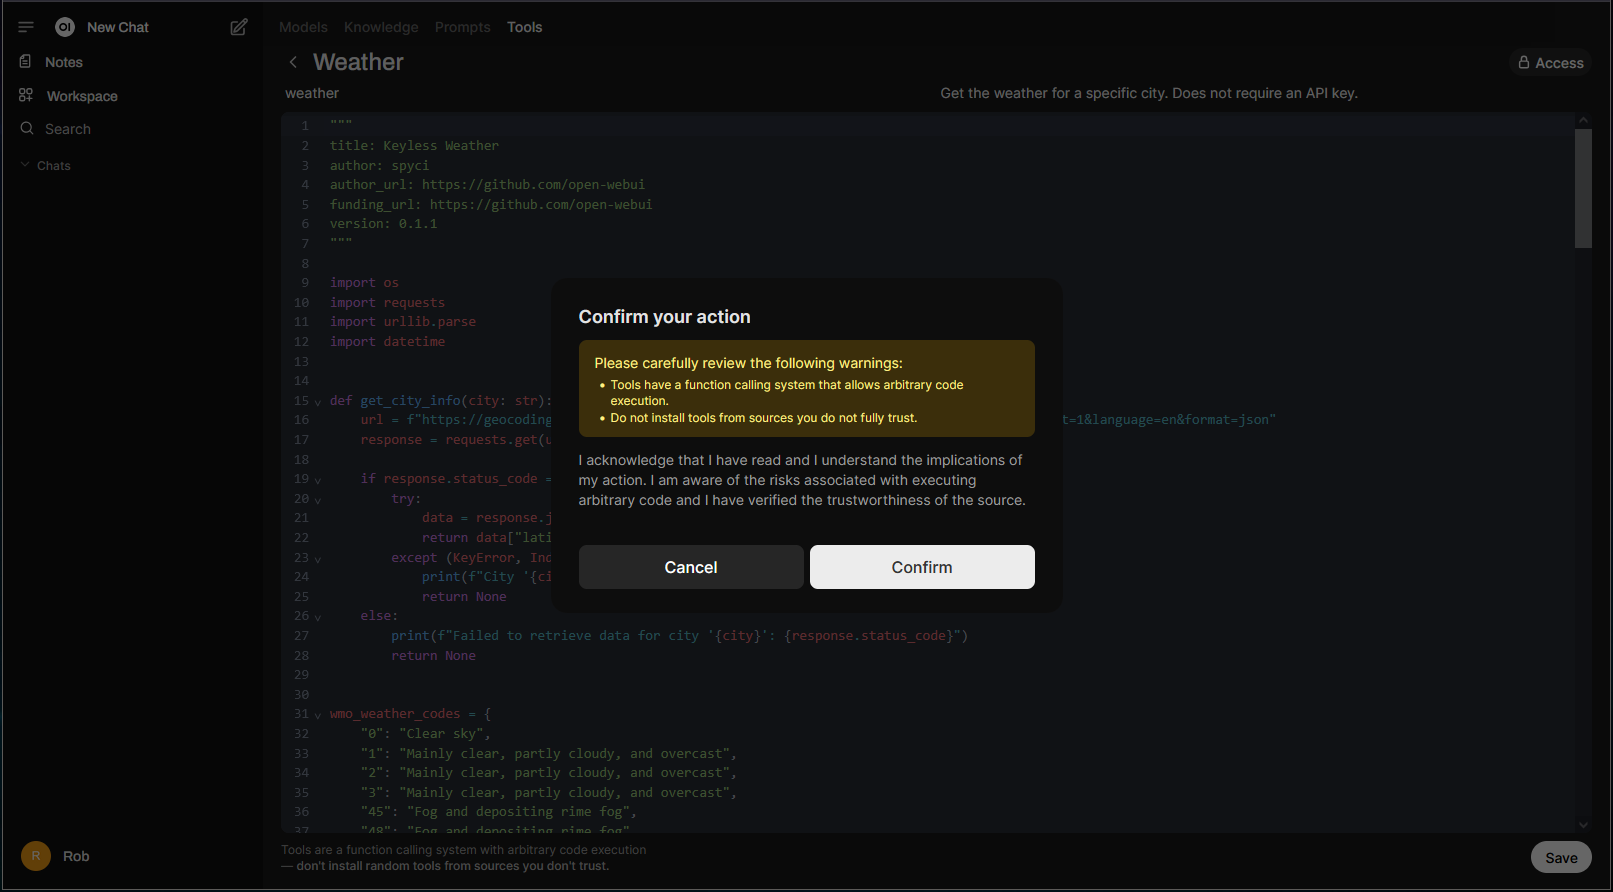This screenshot has height=892, width=1613.
Task: Open the Knowledge tab
Action: (381, 27)
